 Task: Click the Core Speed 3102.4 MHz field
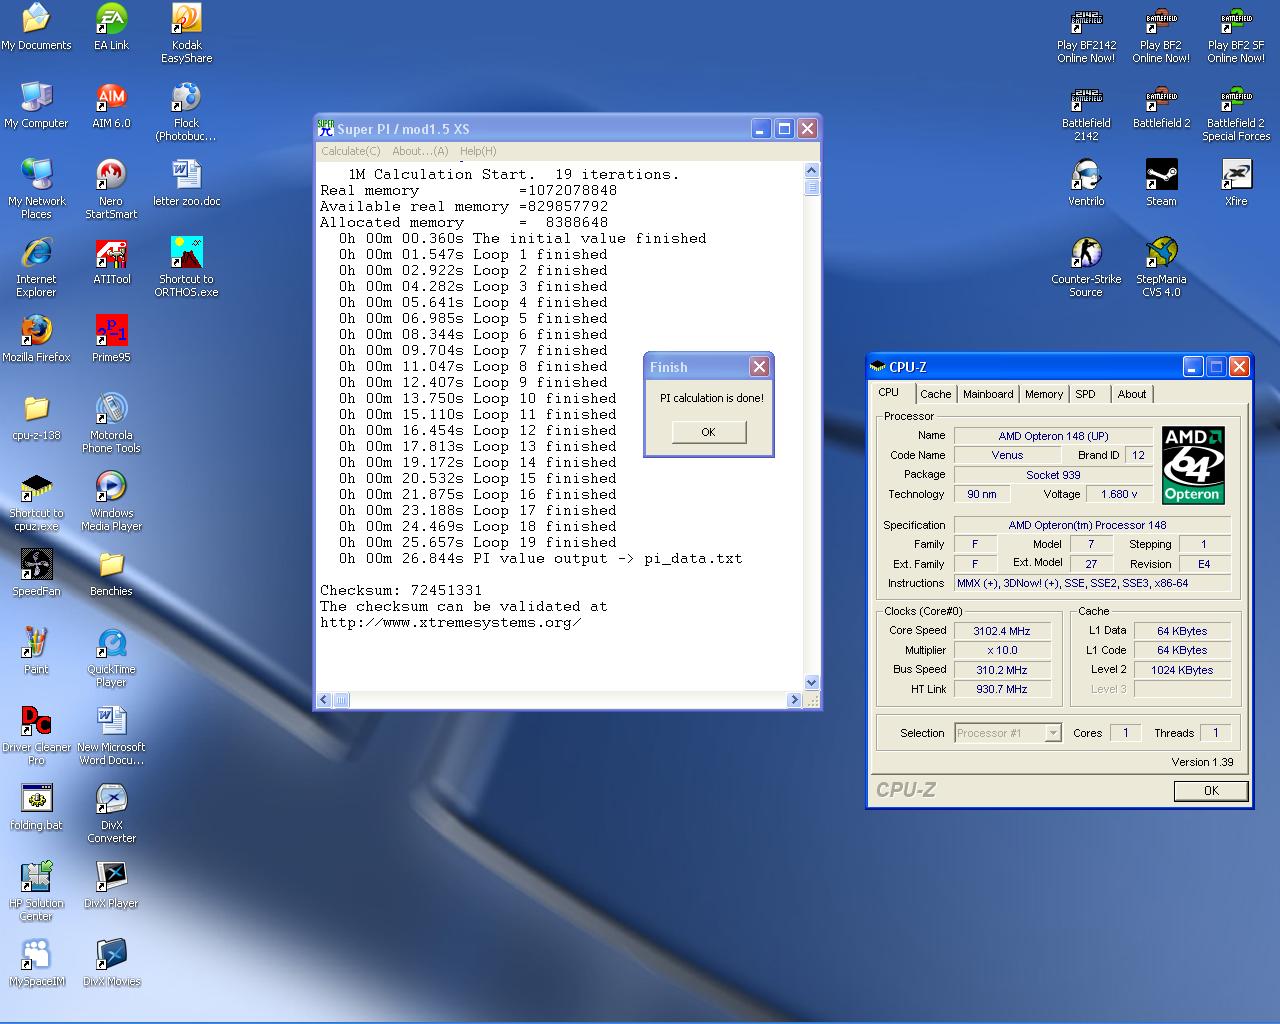[x=1002, y=631]
